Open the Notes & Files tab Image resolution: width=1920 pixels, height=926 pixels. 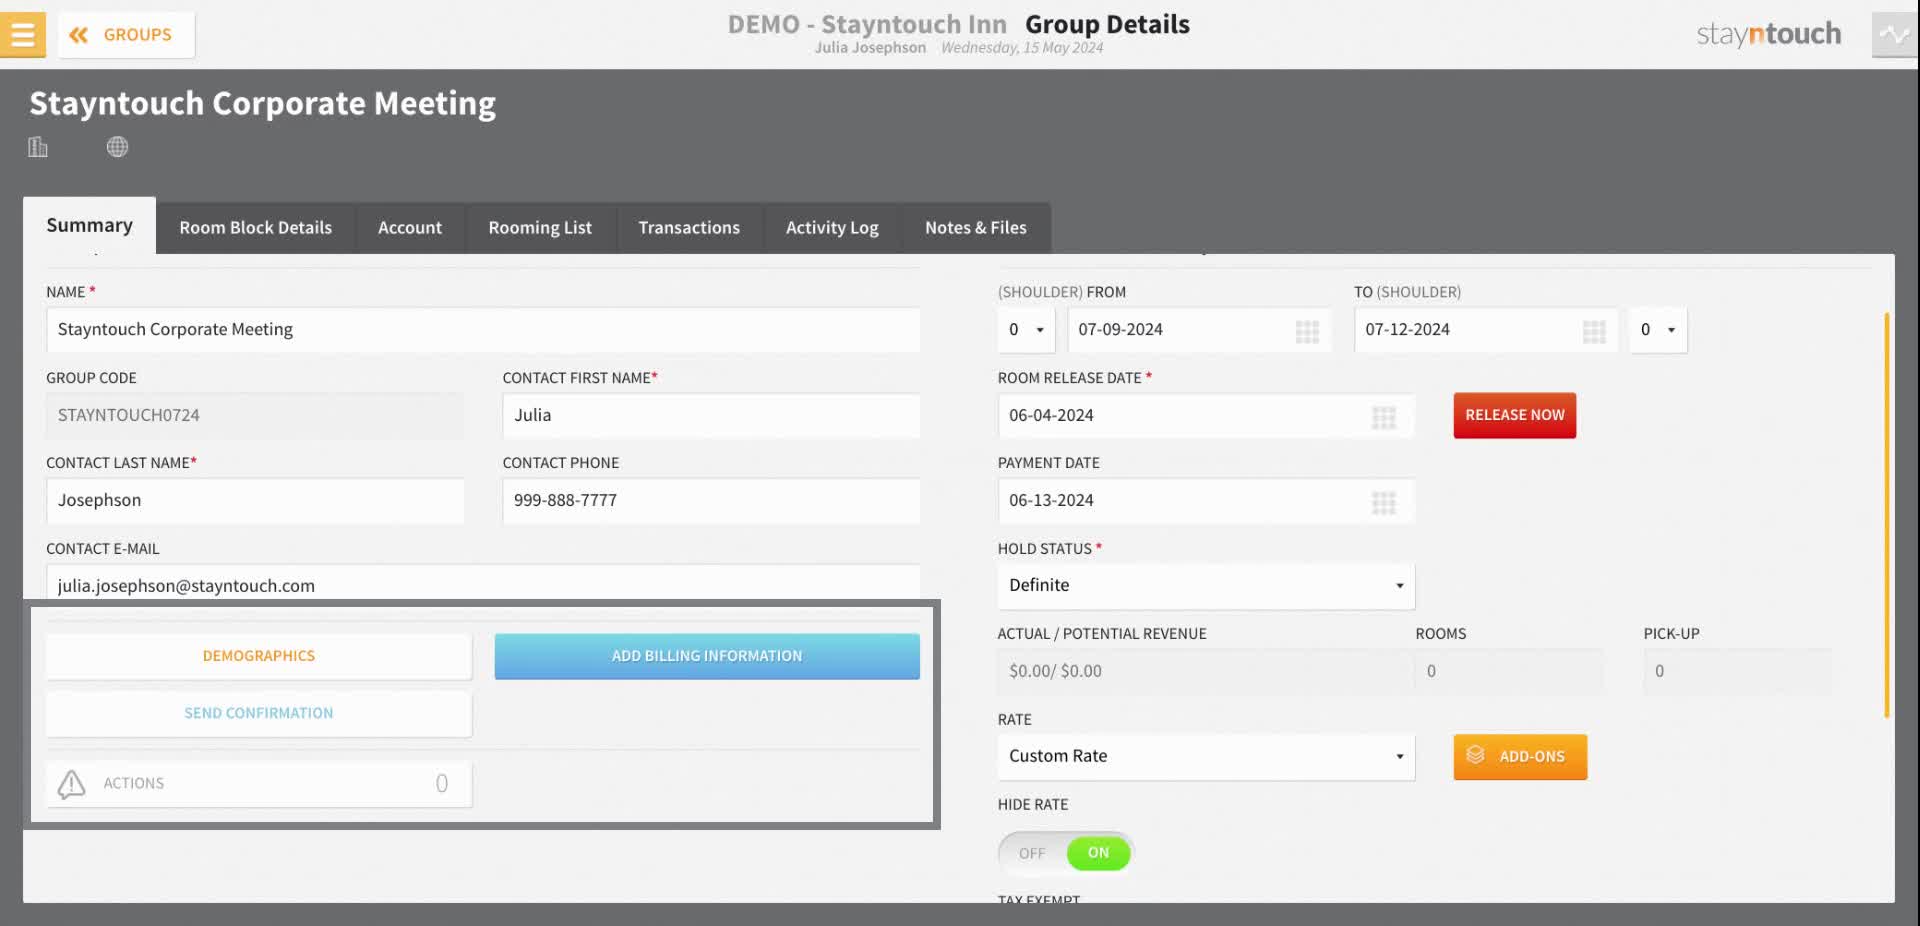(976, 228)
